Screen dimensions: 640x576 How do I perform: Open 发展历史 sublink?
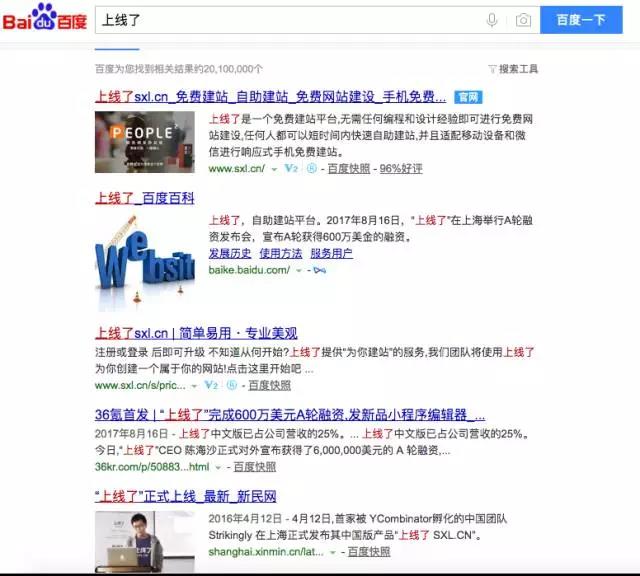coord(230,254)
